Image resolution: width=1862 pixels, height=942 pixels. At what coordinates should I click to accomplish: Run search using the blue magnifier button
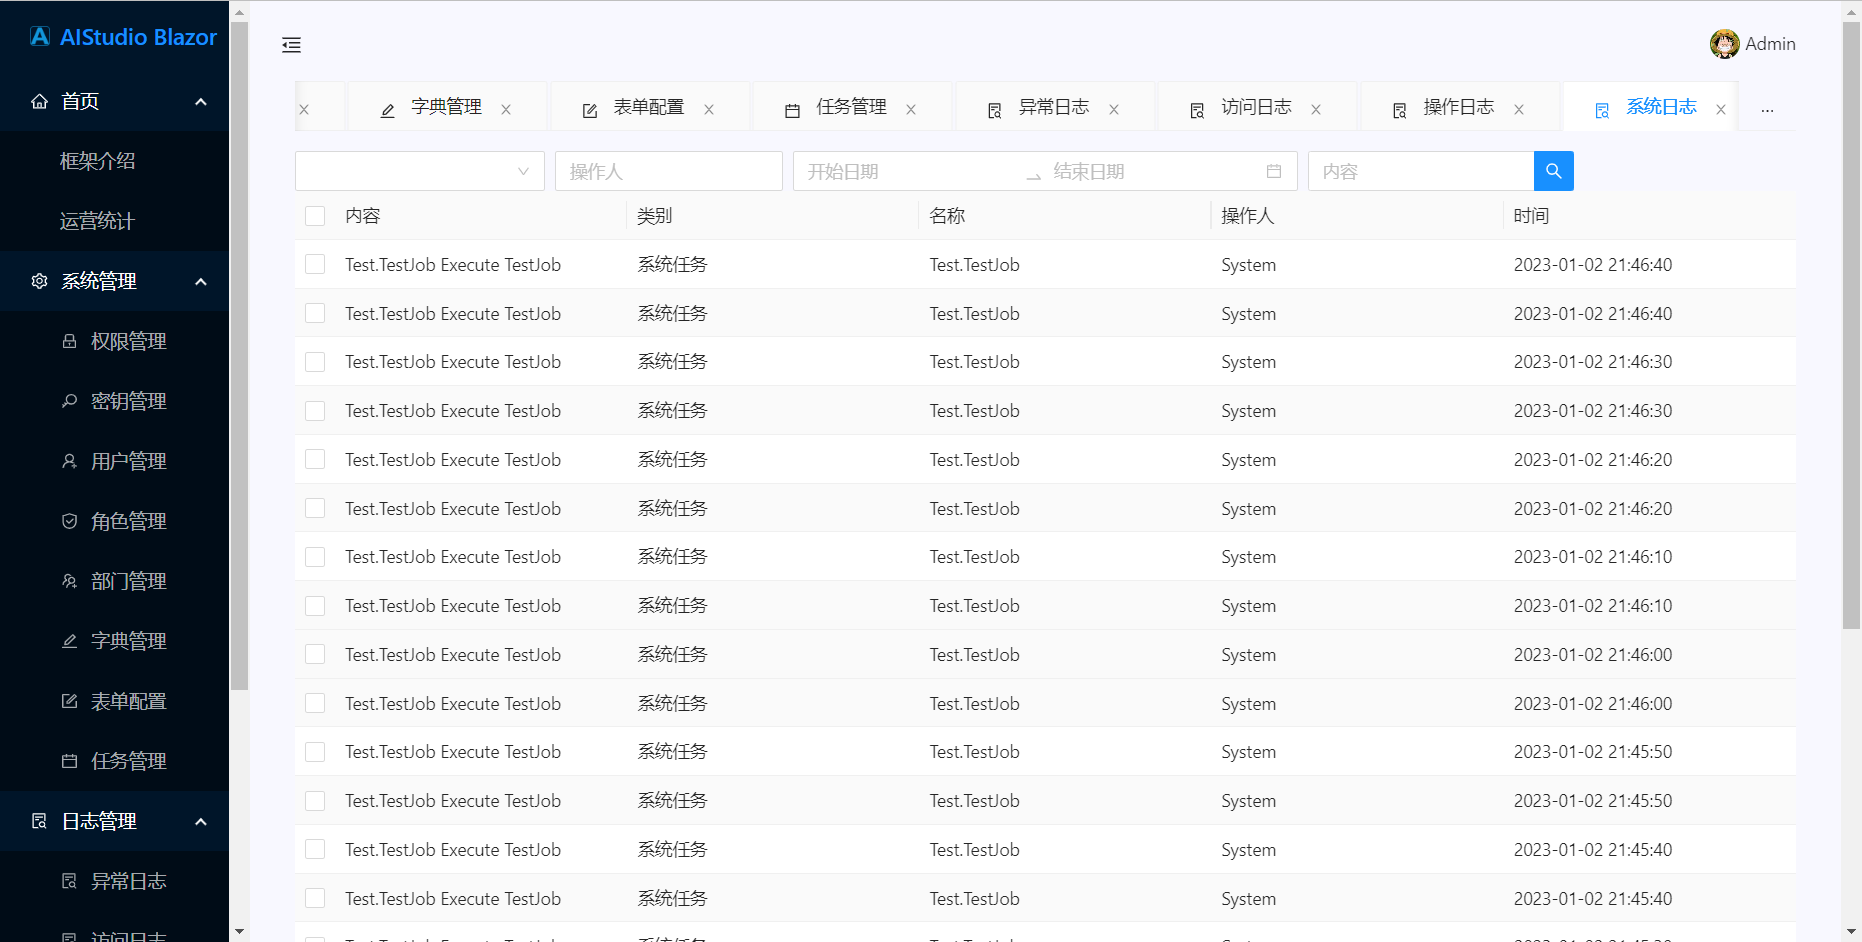tap(1554, 171)
